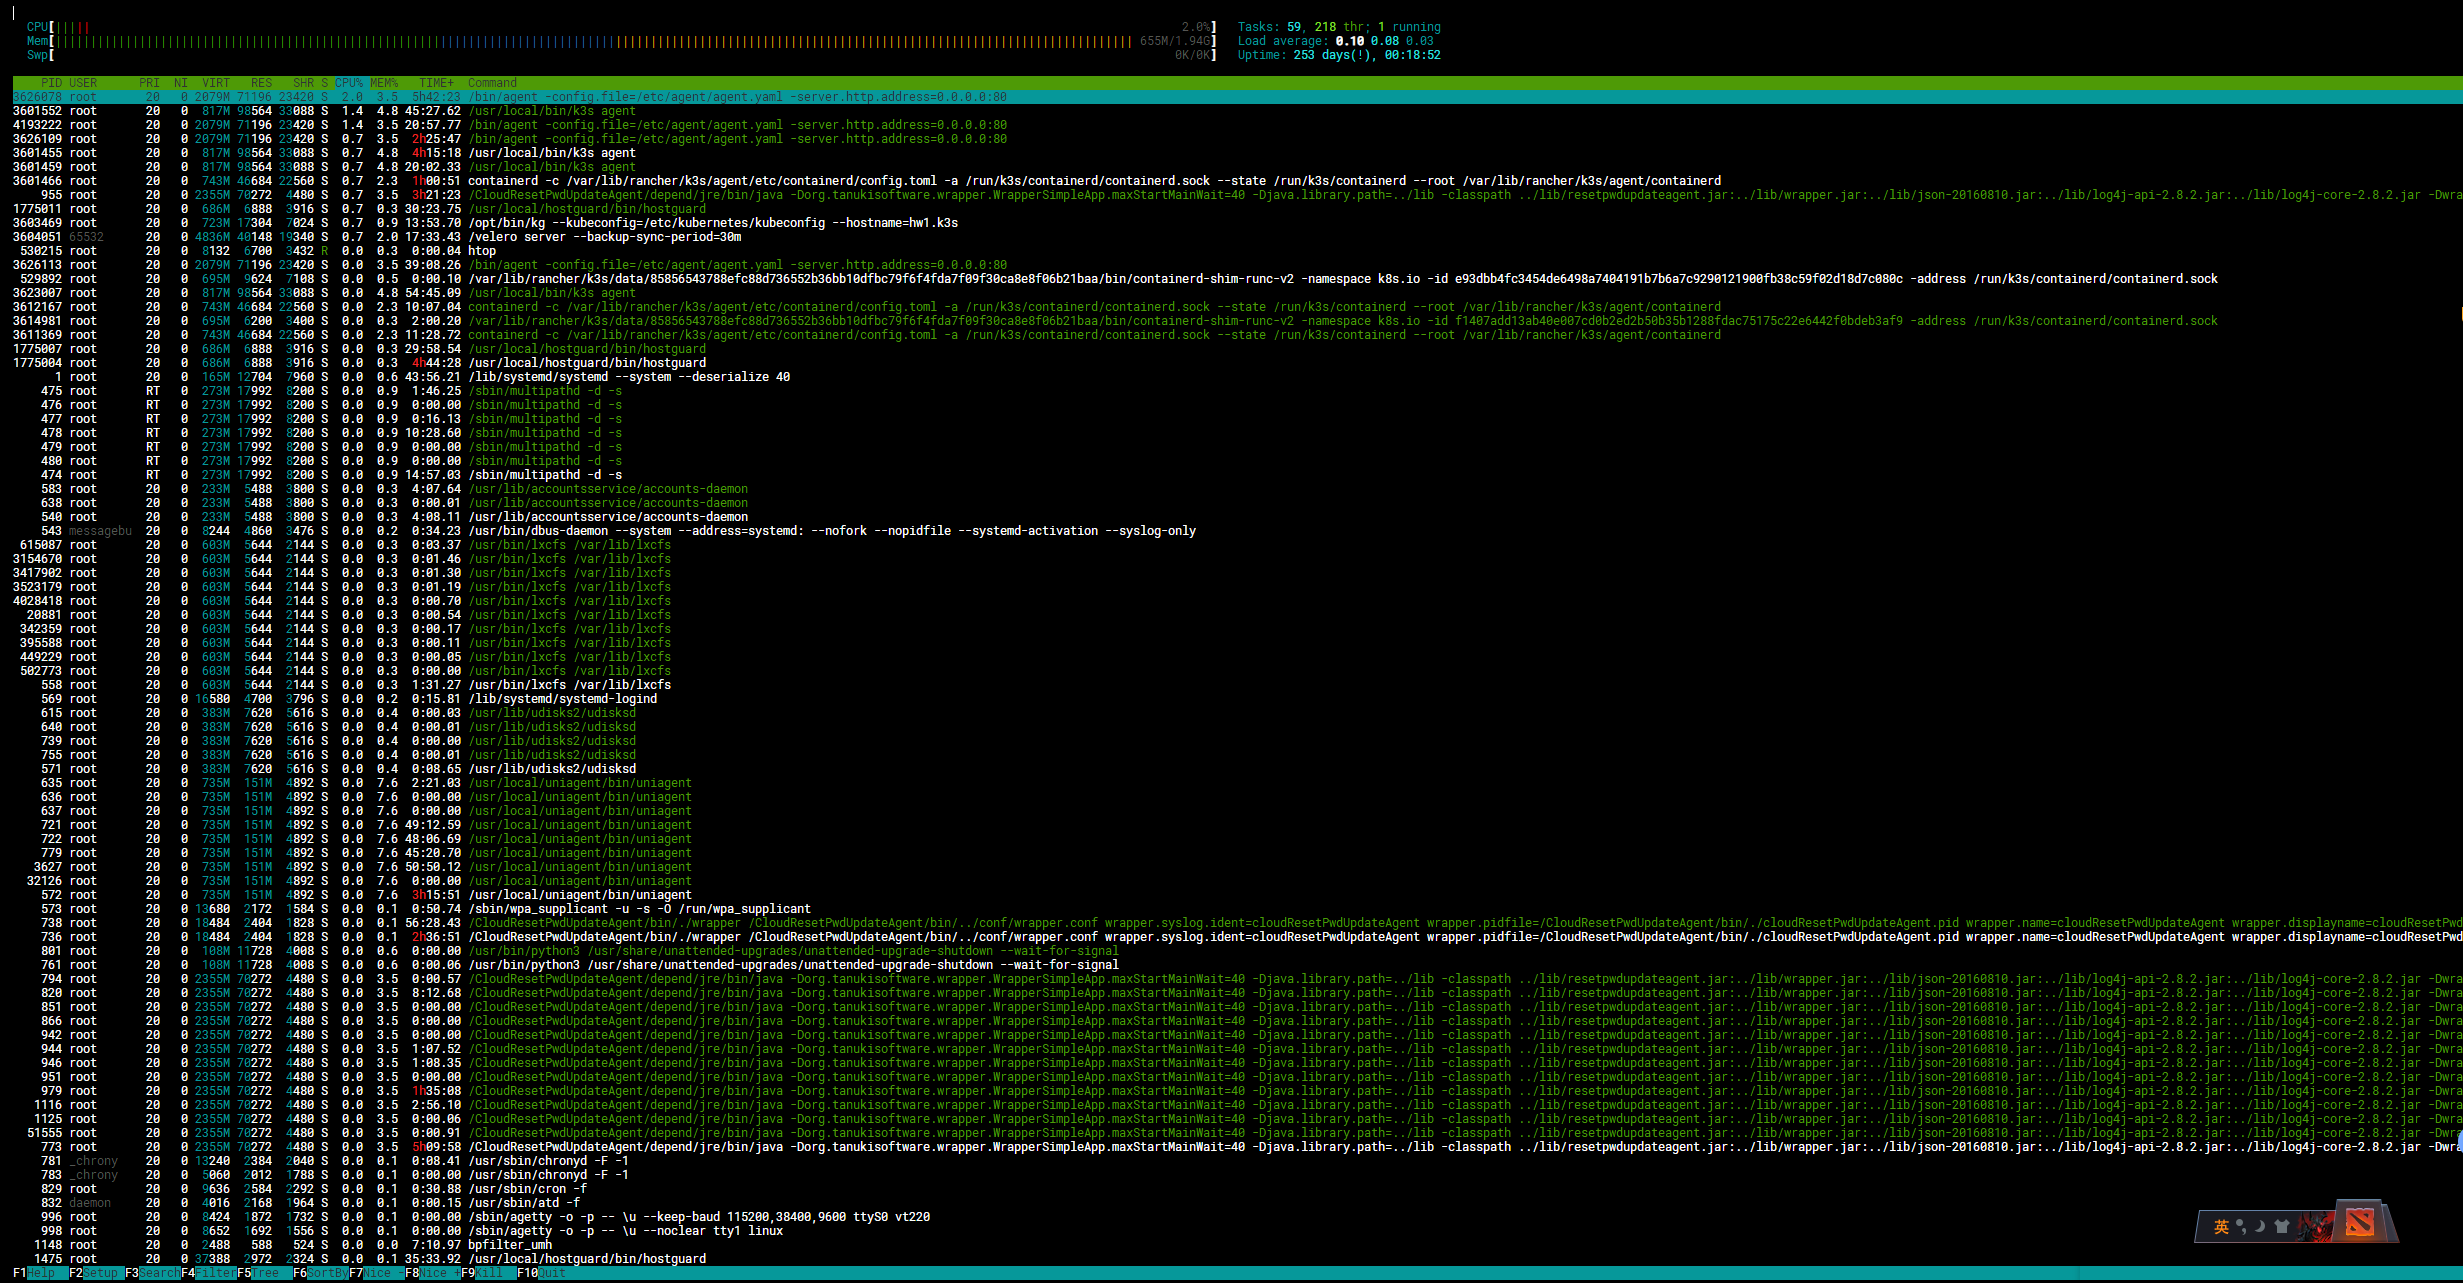Kill the selected process with F9Kill
2463x1283 pixels.
490,1273
